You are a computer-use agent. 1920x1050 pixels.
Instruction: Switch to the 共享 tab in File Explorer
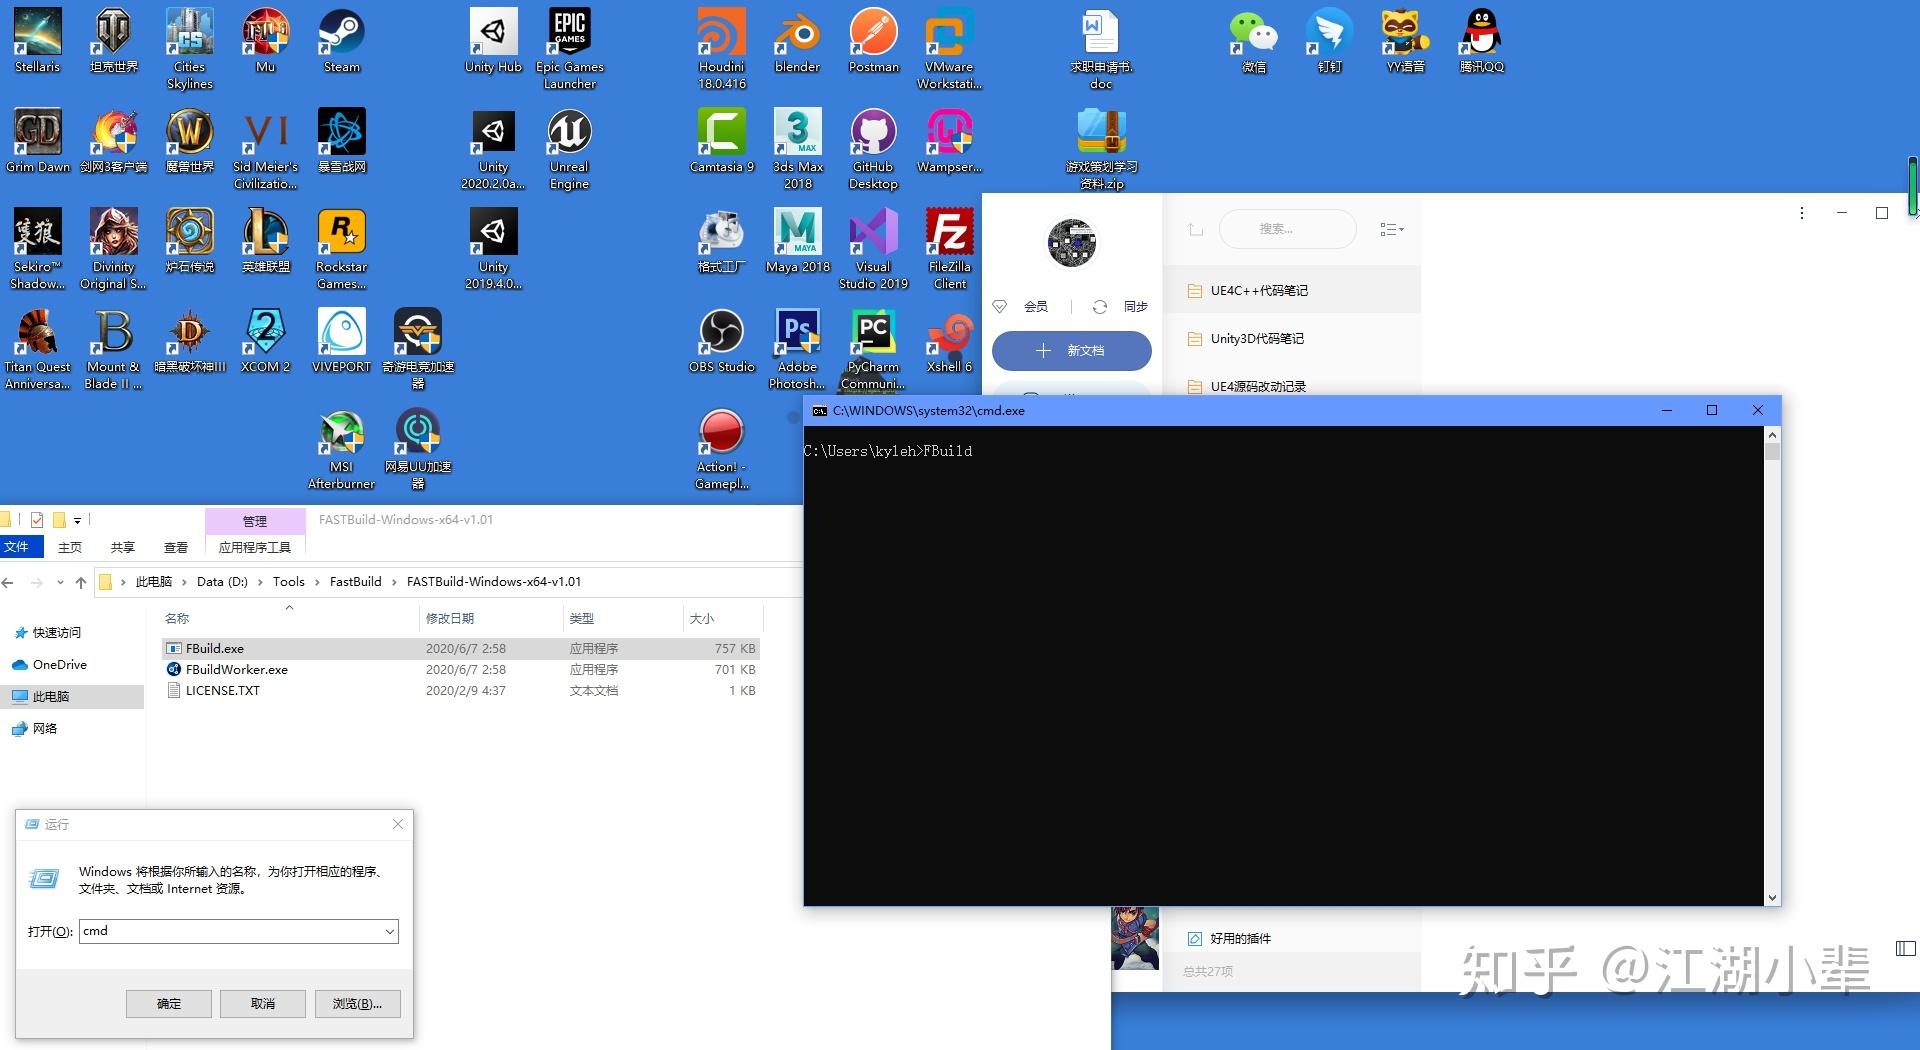[x=122, y=547]
